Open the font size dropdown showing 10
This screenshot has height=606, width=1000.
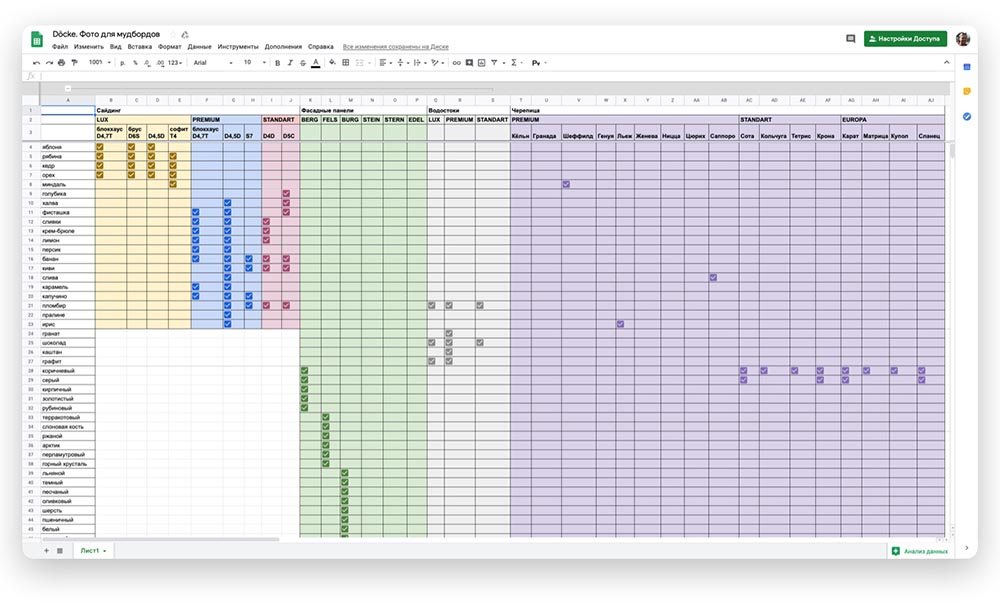(x=254, y=62)
